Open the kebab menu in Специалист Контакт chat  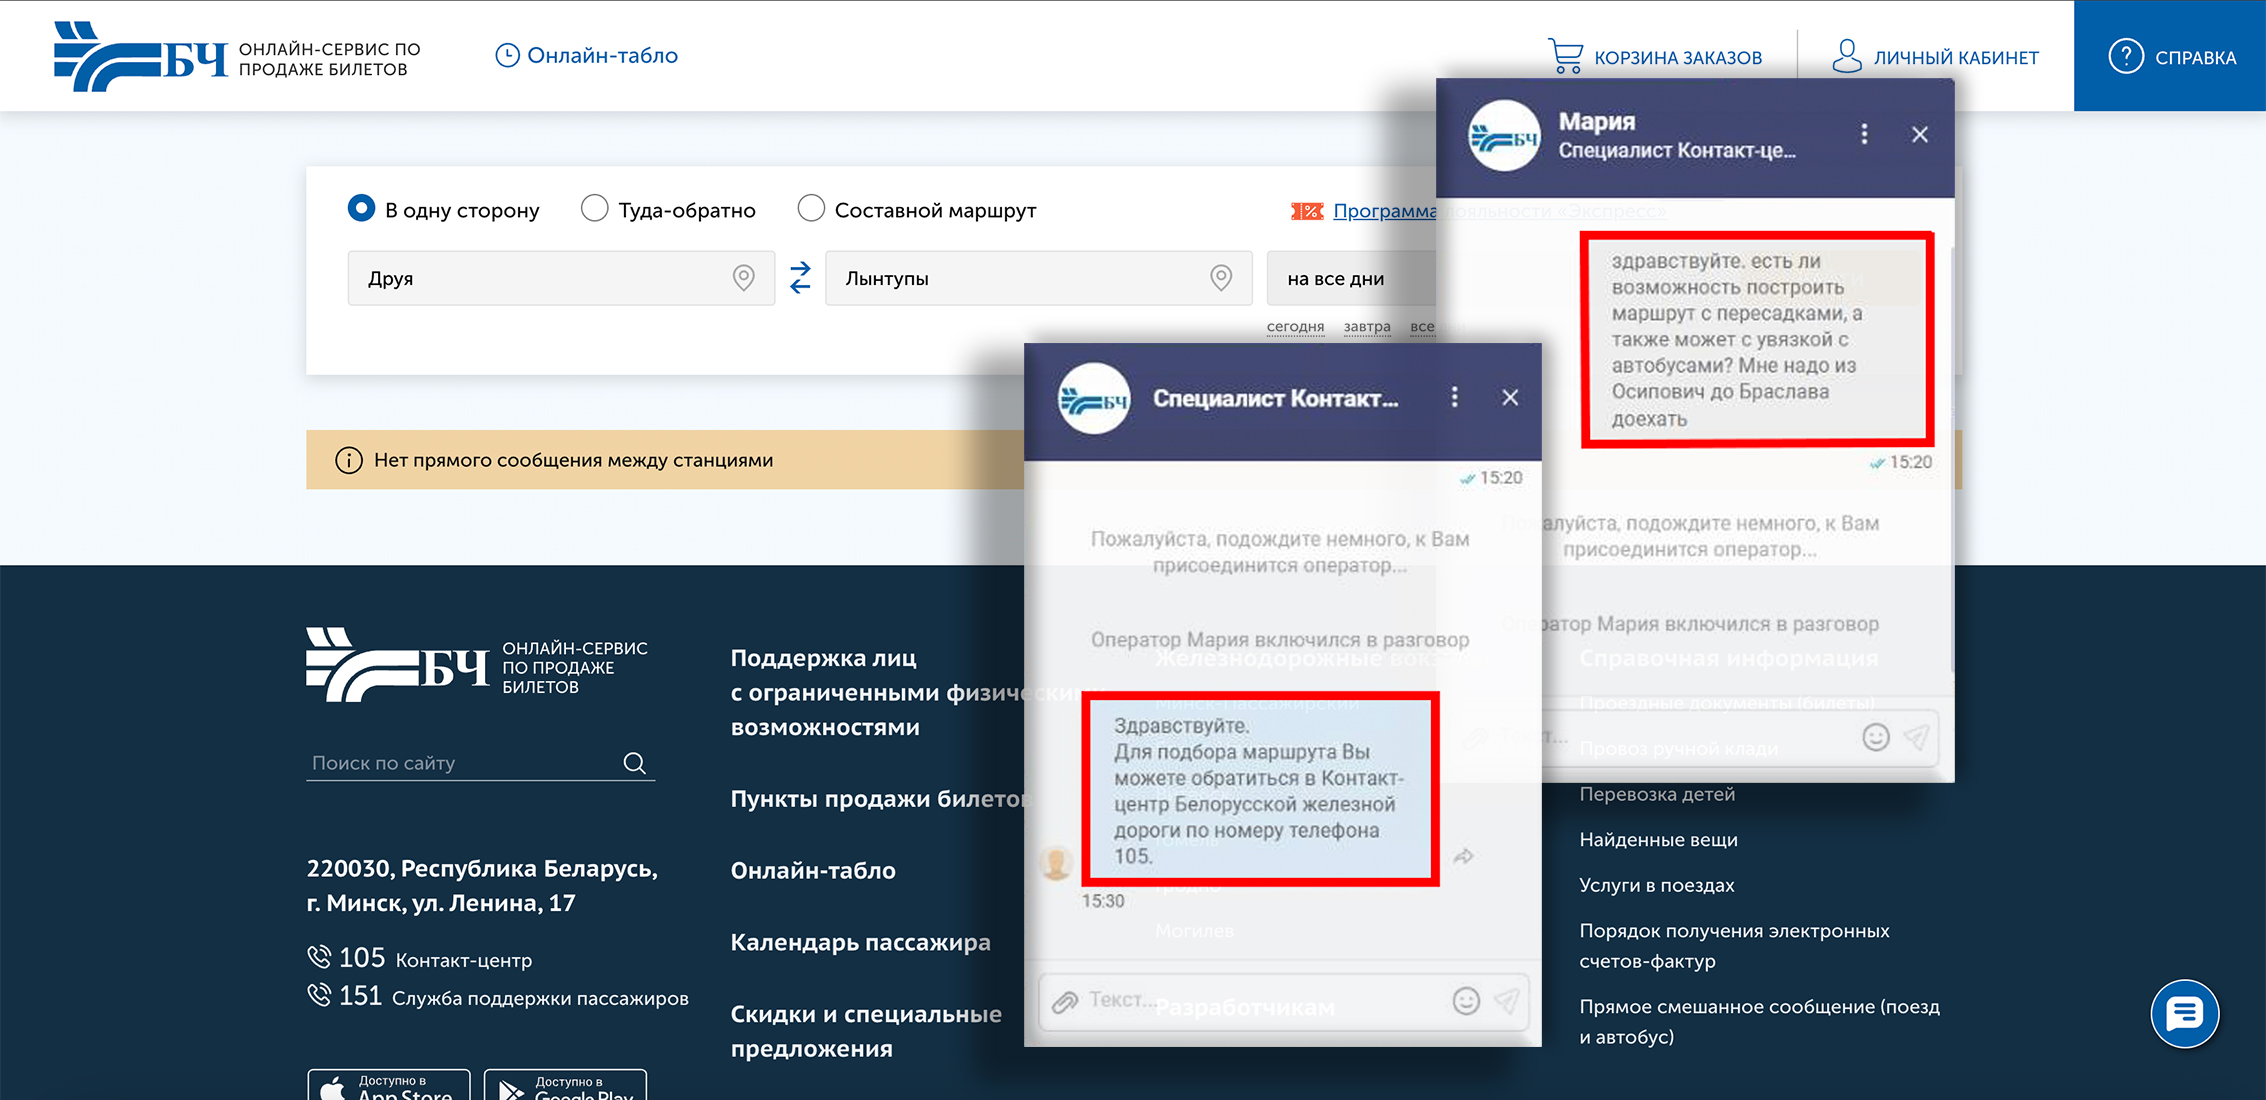coord(1455,397)
